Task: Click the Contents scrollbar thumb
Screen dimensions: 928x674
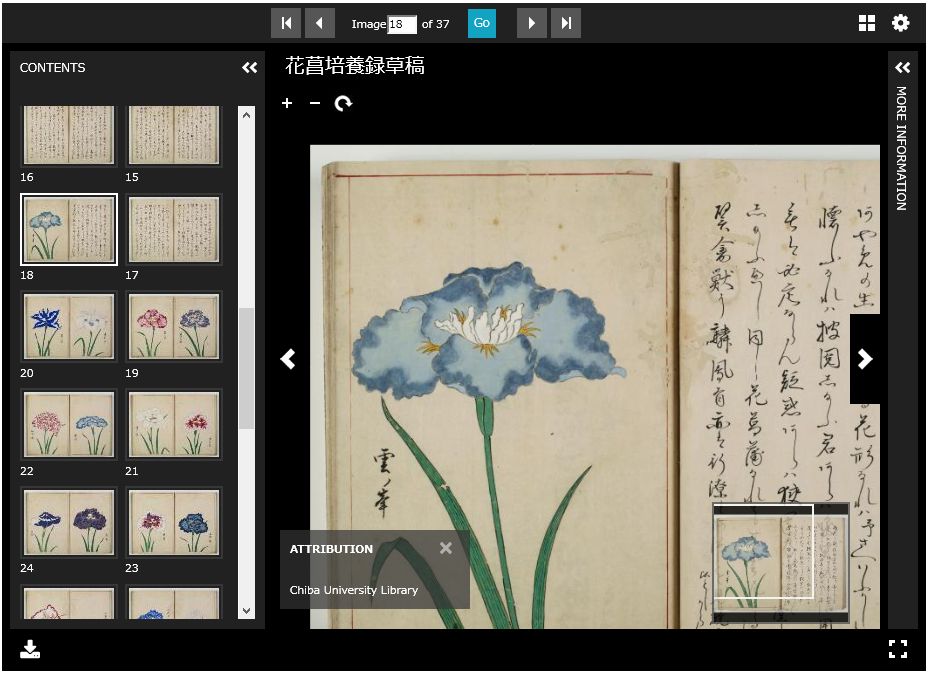Action: 246,368
